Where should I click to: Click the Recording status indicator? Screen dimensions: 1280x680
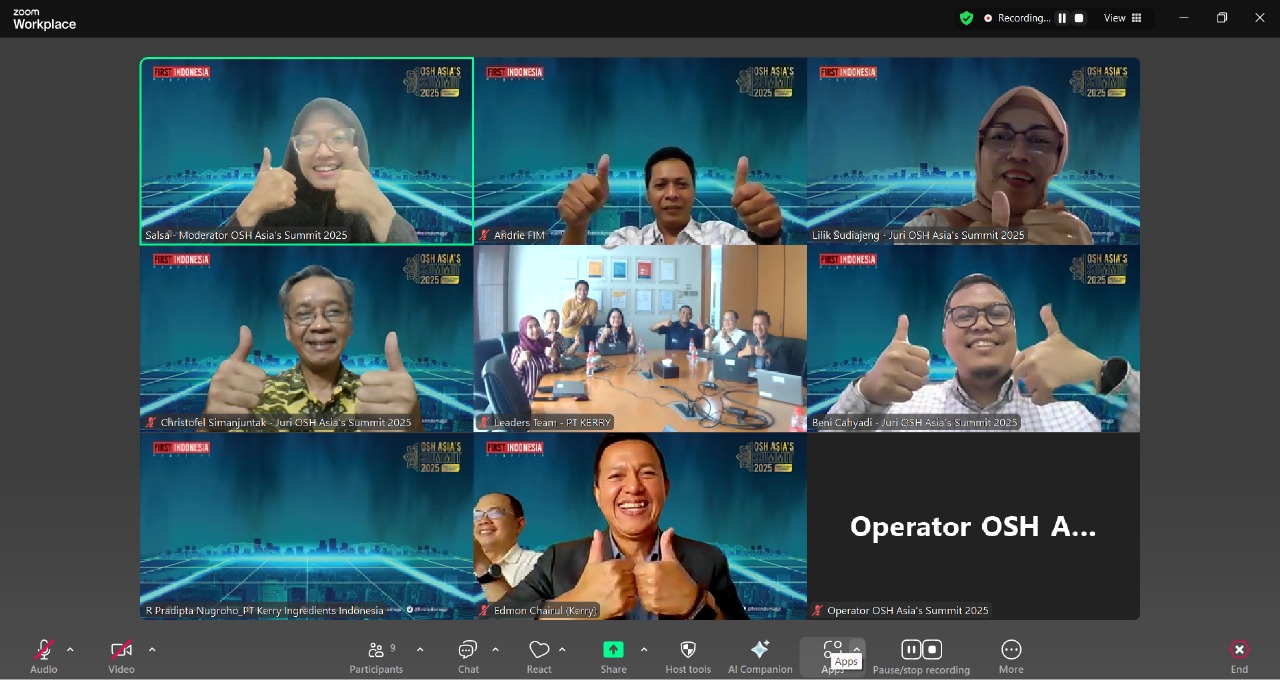tap(1017, 18)
